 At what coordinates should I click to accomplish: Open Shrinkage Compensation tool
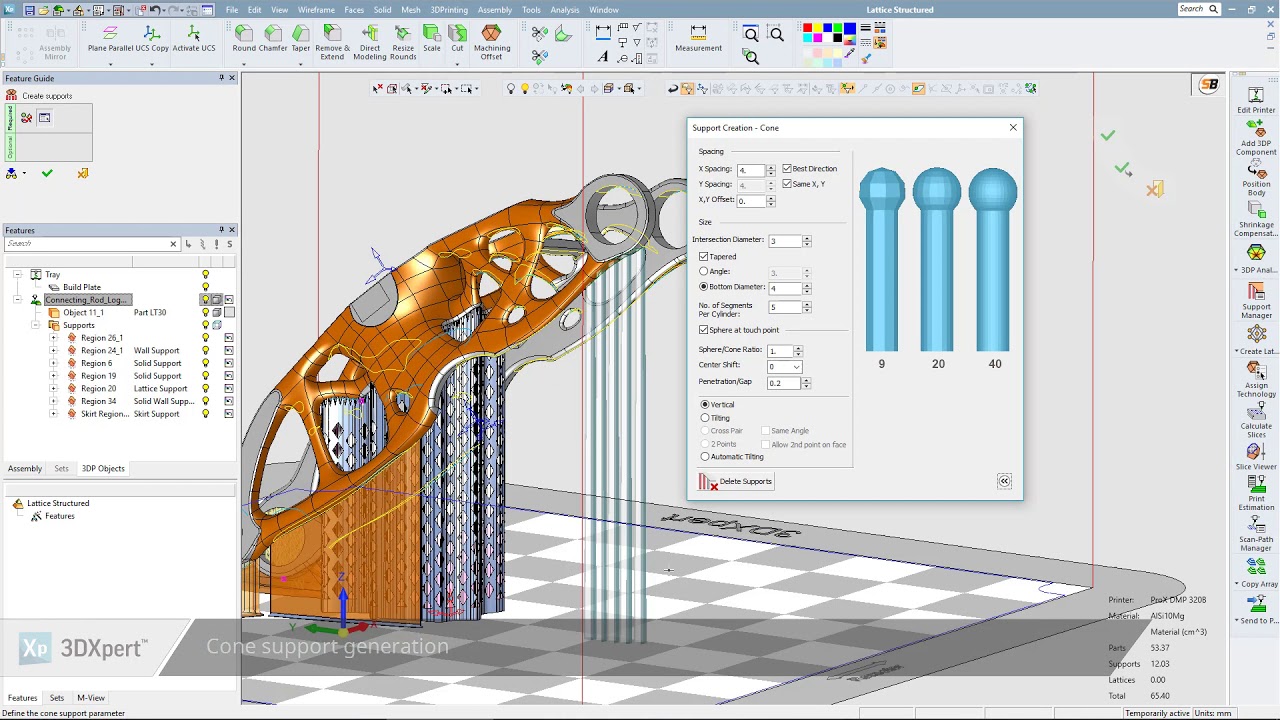[1256, 220]
